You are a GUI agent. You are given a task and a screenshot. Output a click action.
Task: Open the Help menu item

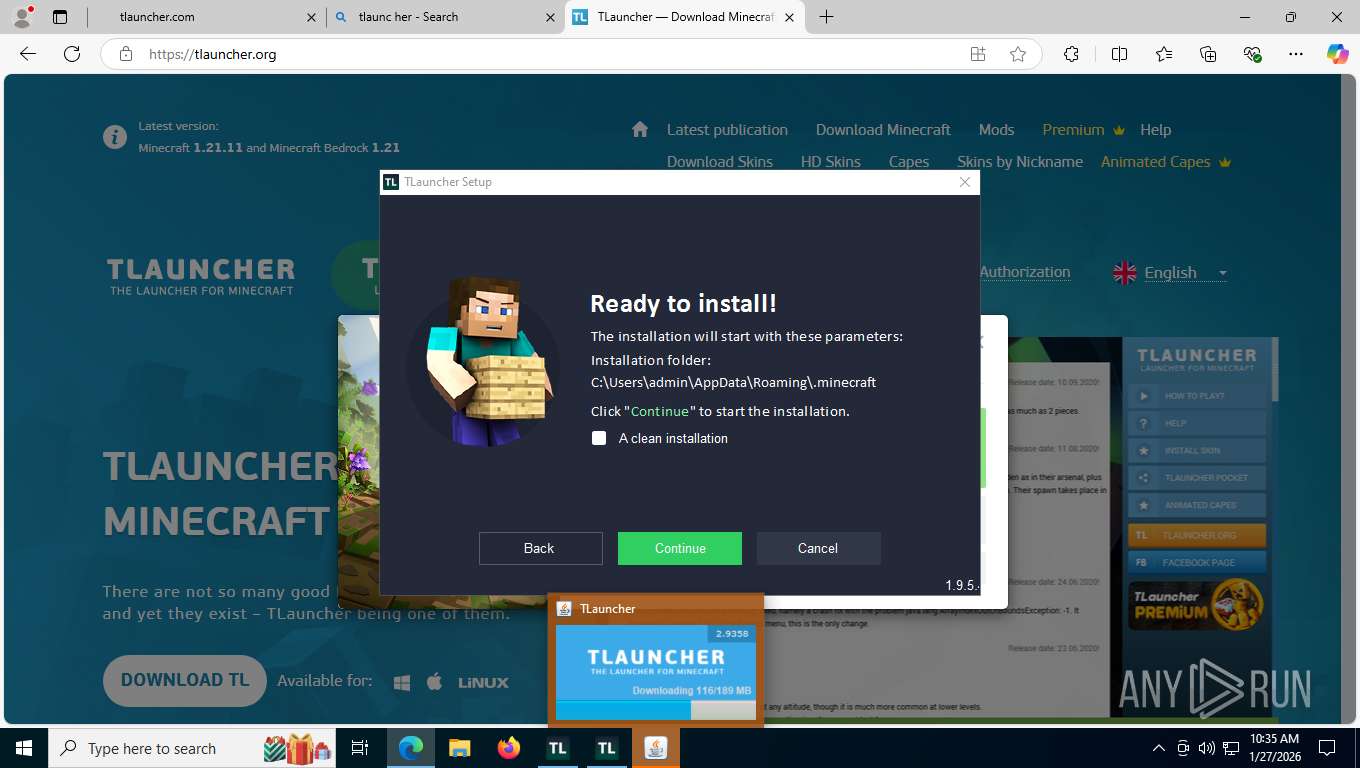(1155, 130)
